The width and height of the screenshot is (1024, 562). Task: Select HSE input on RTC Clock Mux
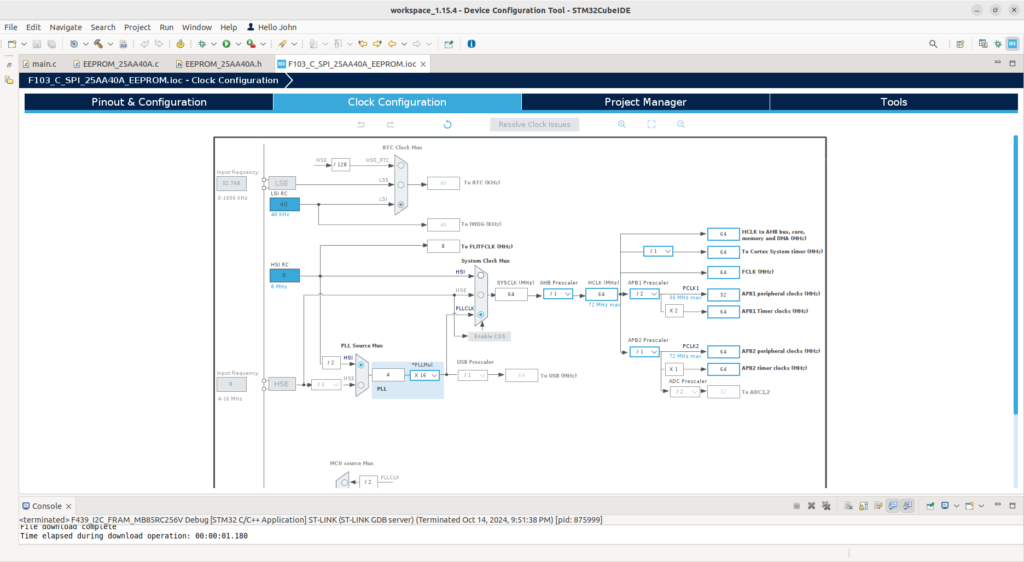[x=401, y=165]
